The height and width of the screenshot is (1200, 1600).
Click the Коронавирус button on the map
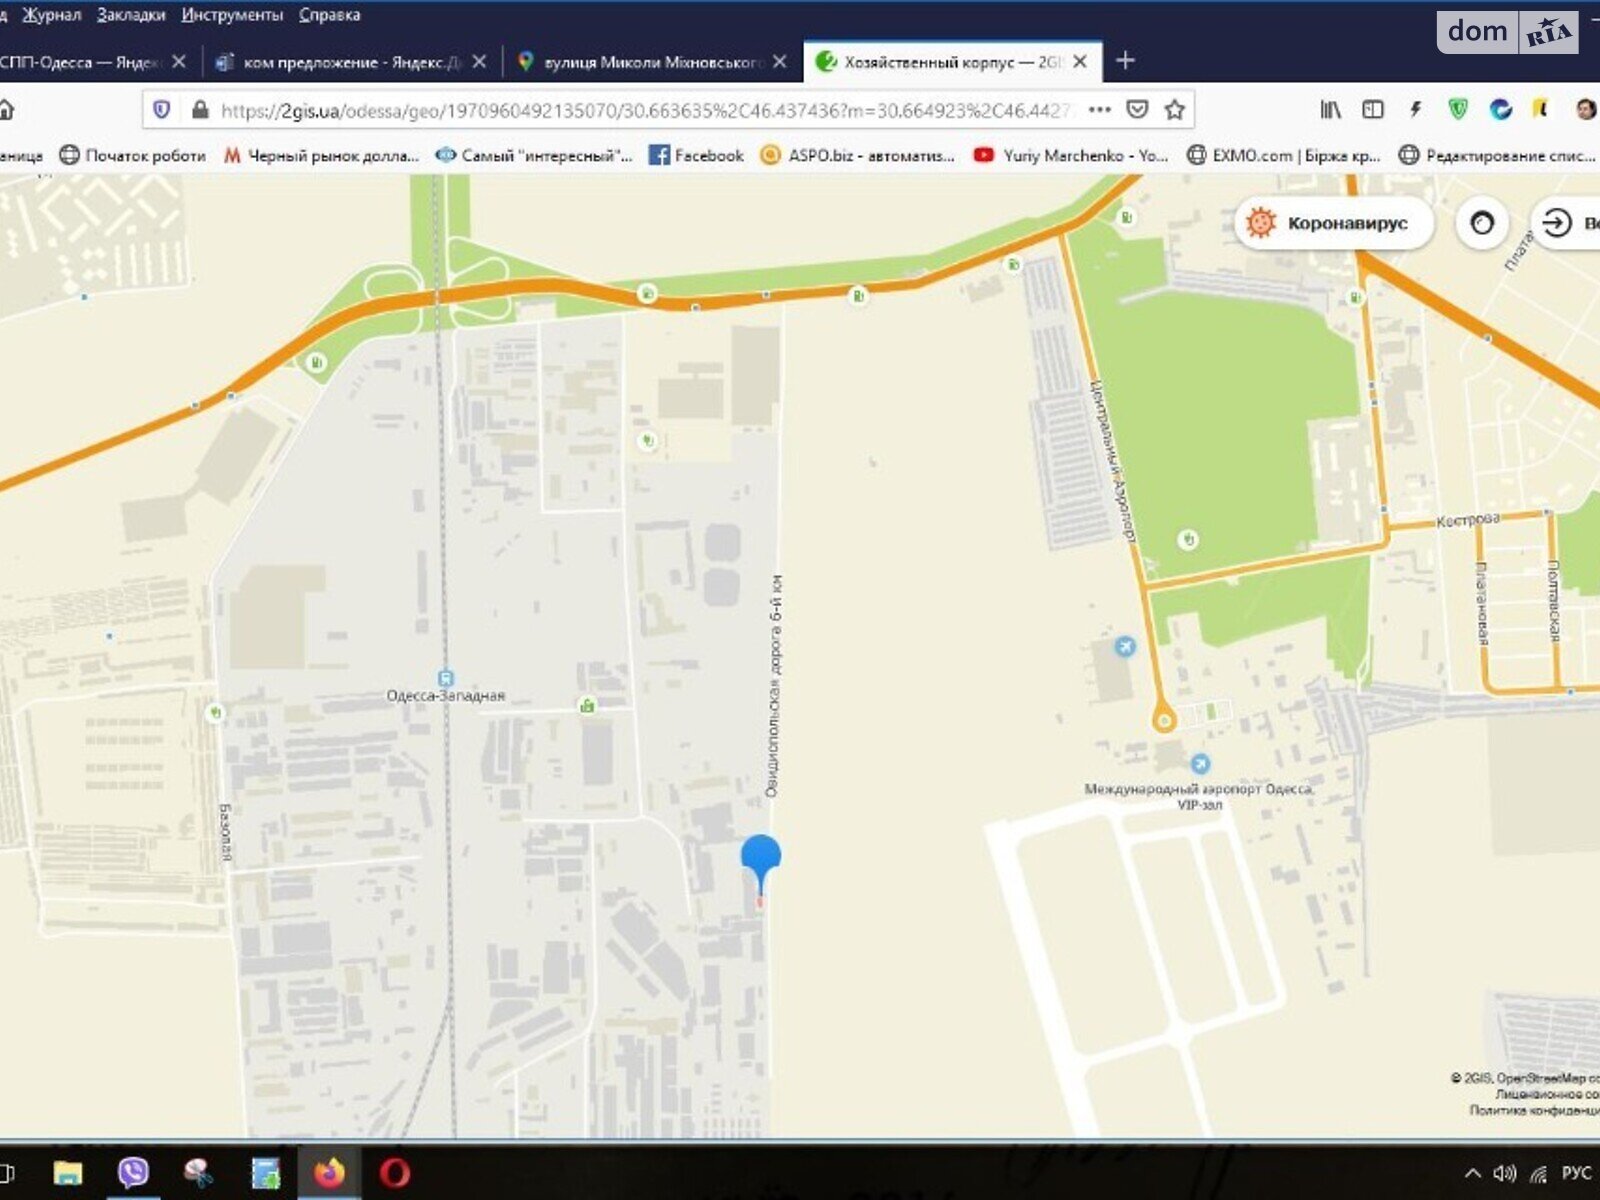(1334, 223)
